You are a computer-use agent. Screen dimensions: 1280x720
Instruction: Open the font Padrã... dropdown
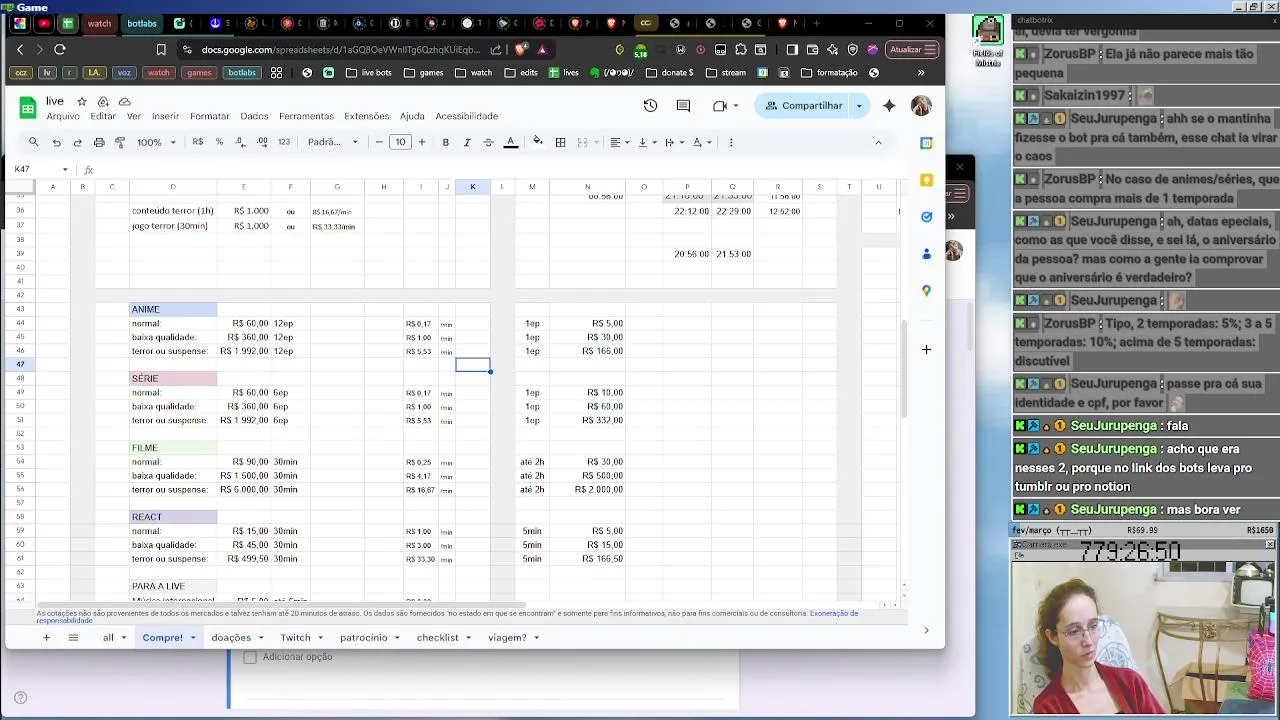[x=333, y=142]
